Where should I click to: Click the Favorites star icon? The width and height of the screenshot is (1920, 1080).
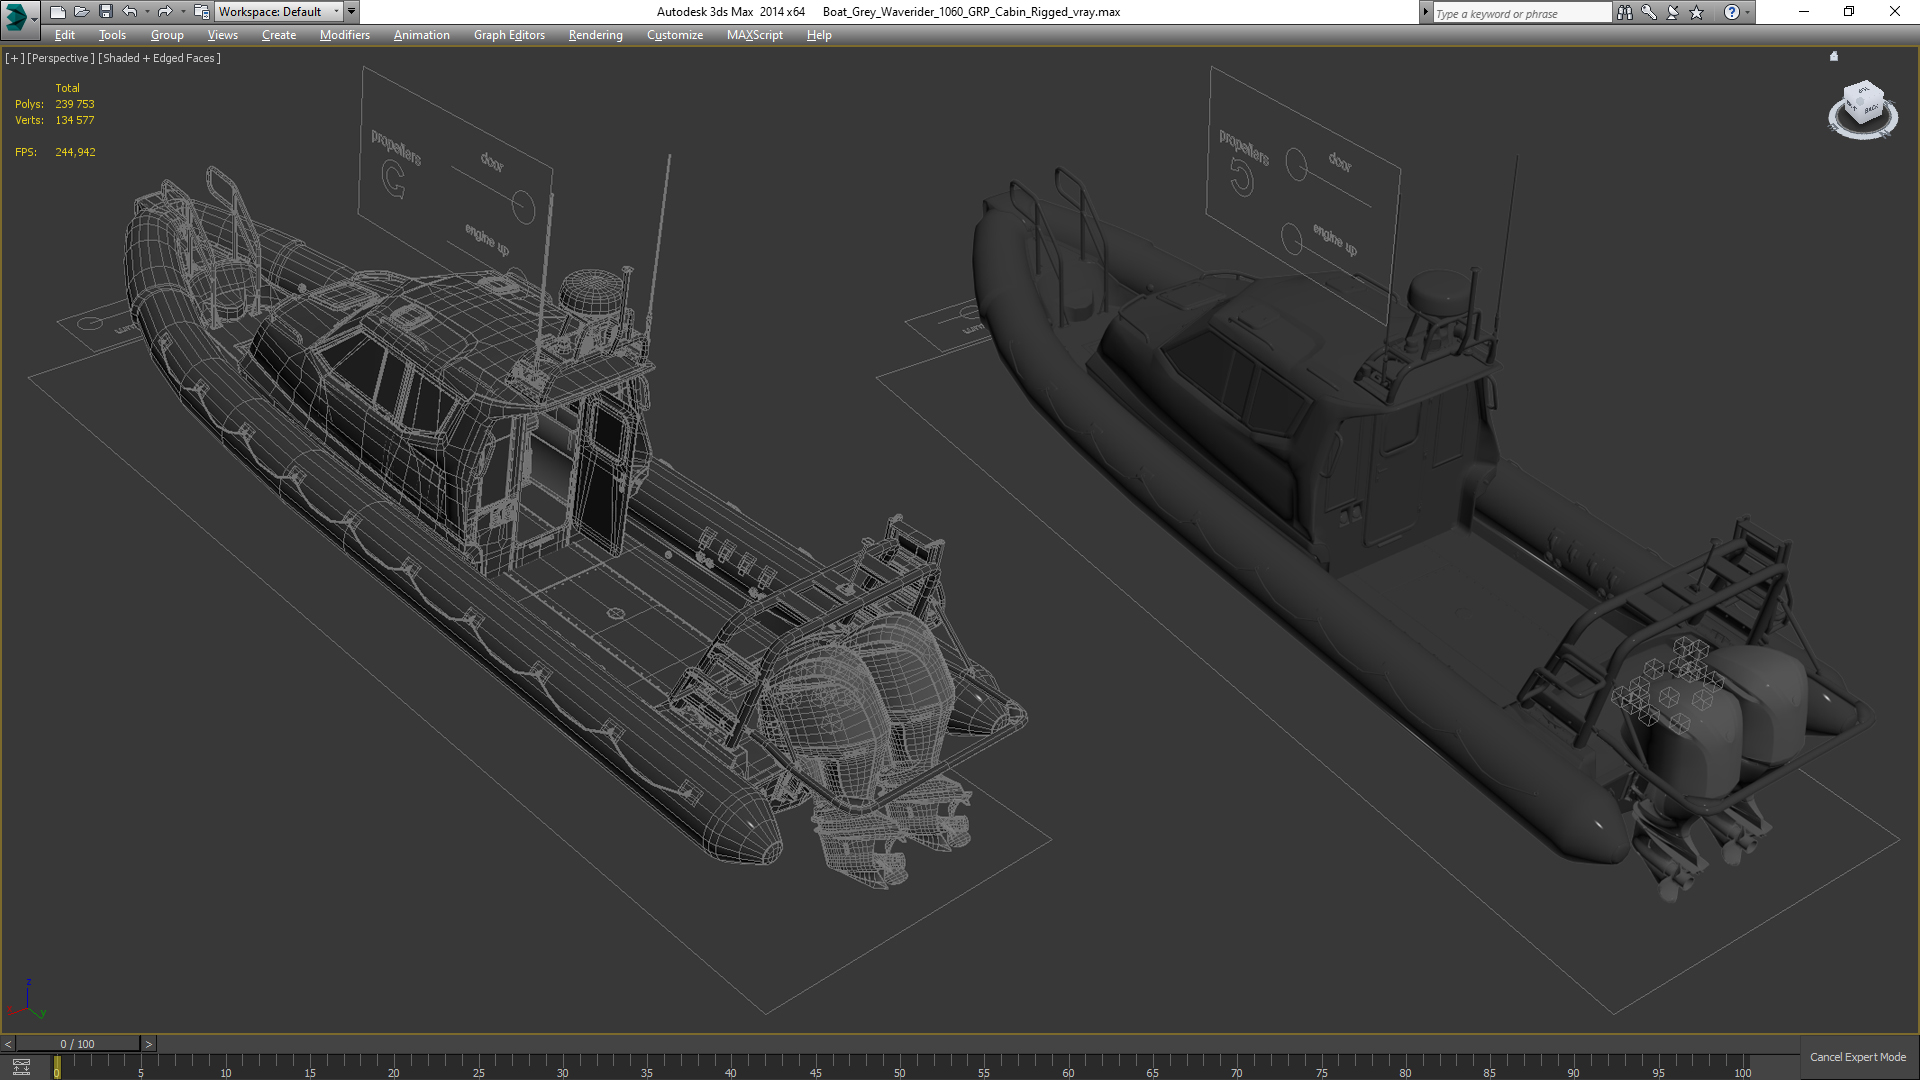1697,12
